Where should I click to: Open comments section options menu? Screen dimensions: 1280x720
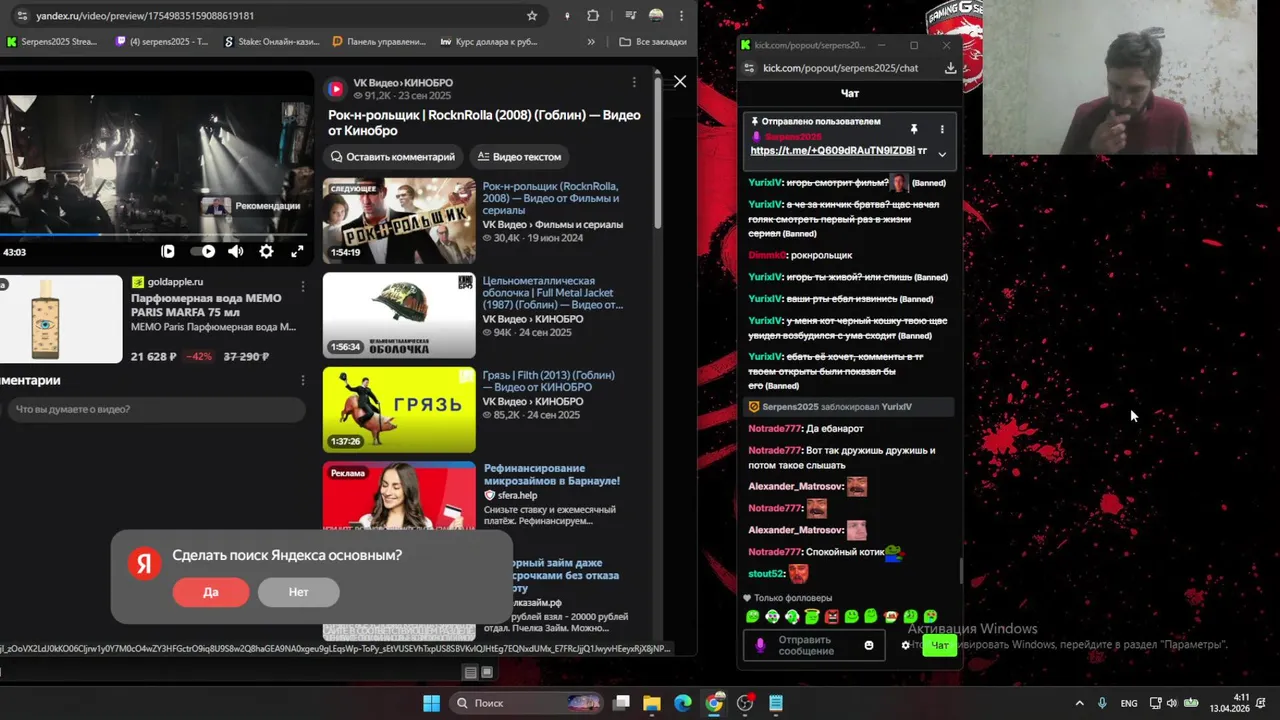[x=303, y=381]
